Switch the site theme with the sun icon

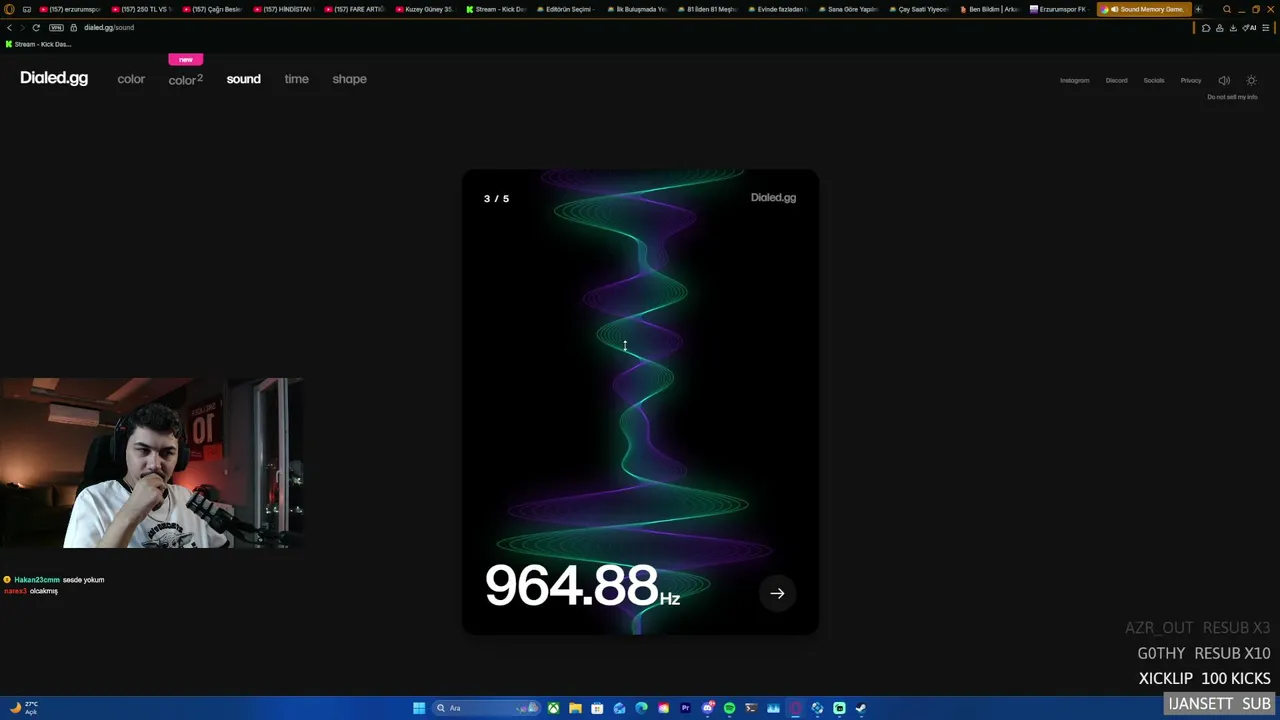coord(1251,80)
